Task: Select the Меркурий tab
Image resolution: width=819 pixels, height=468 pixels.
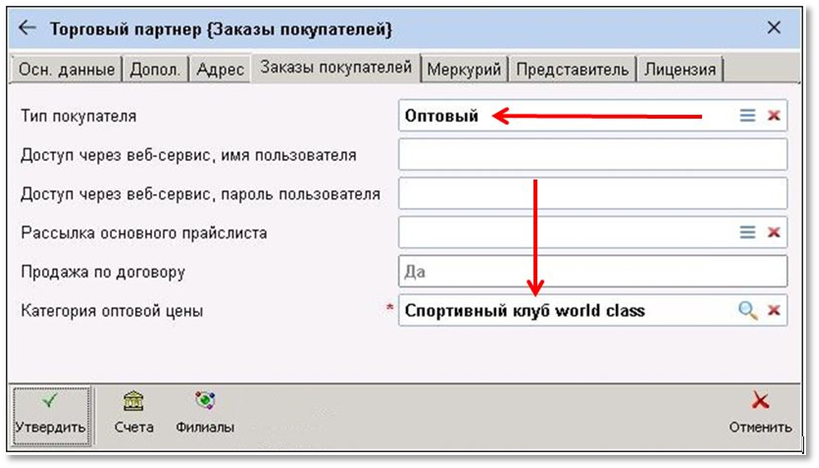Action: coord(465,70)
